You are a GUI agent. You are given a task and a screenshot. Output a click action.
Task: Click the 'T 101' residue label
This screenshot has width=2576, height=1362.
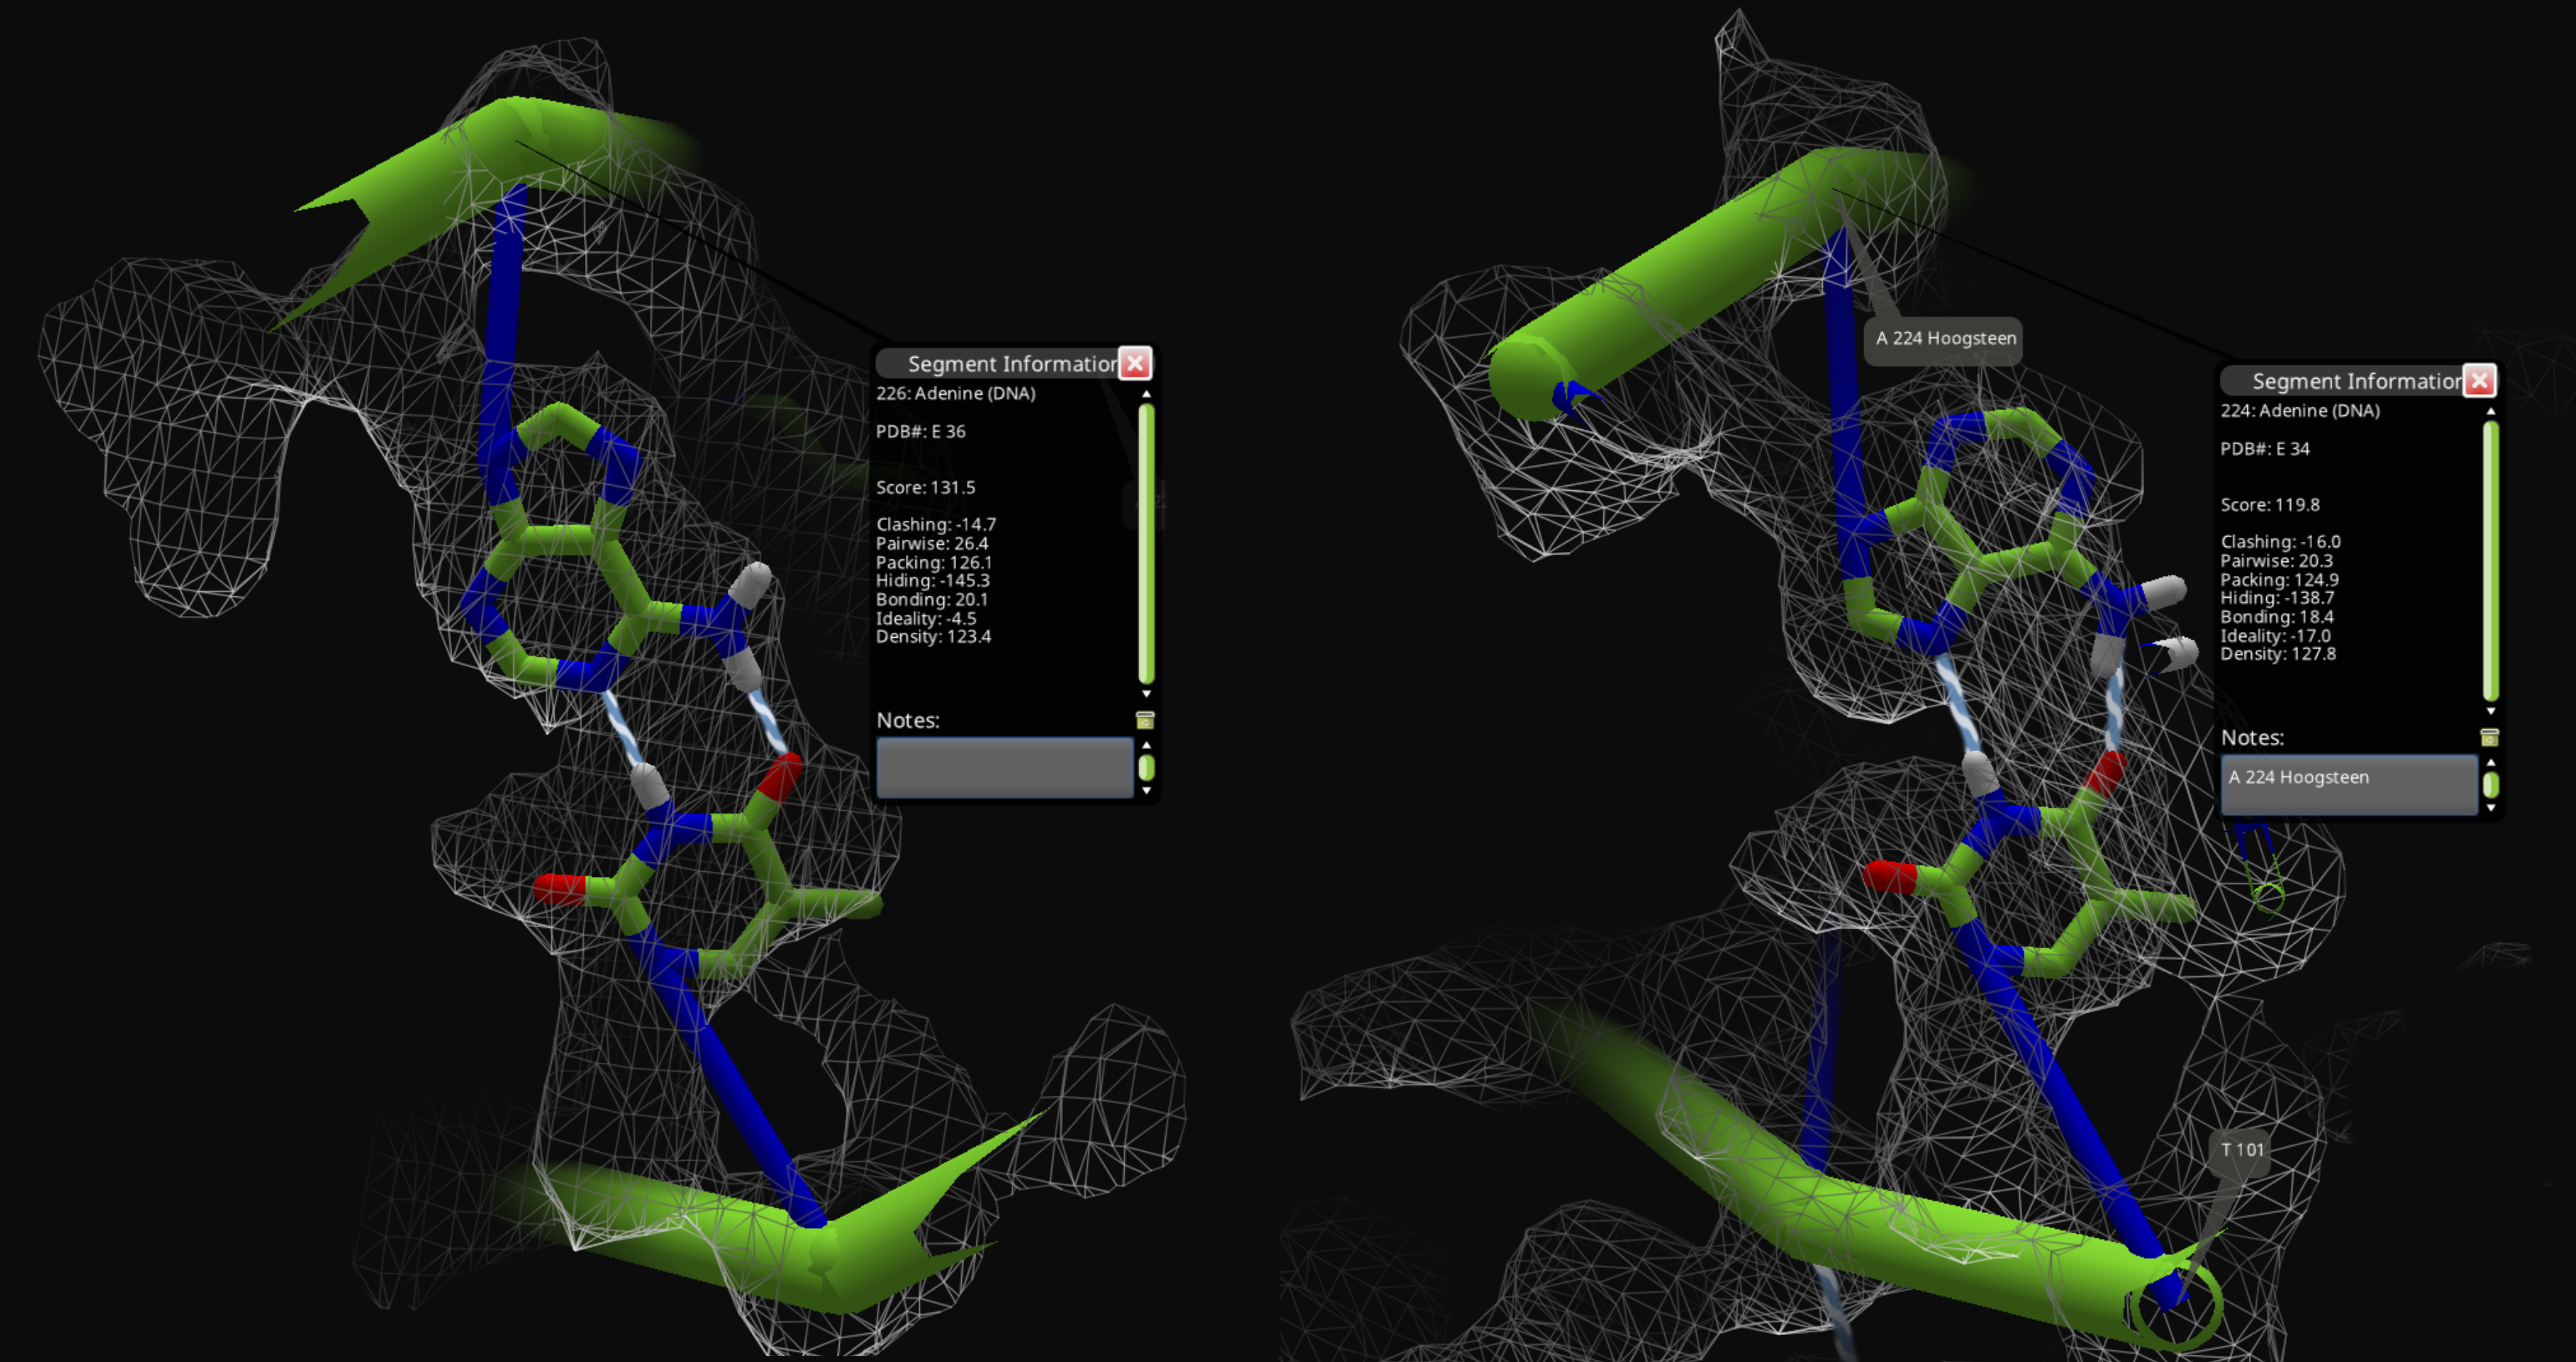click(x=2241, y=1150)
